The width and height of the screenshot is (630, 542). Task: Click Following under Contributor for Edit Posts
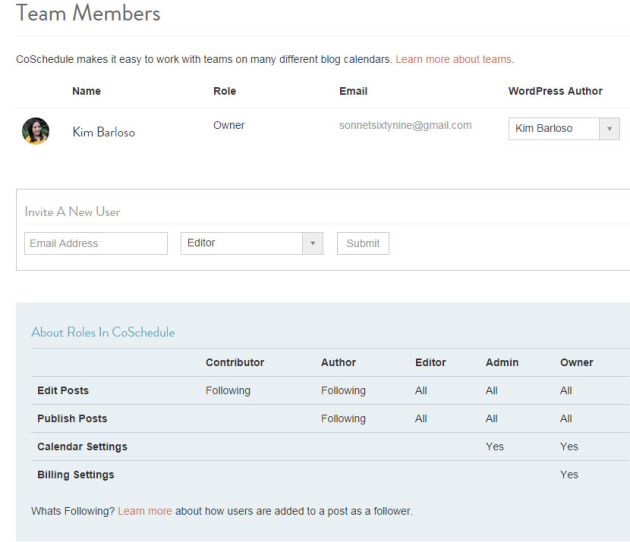(228, 391)
